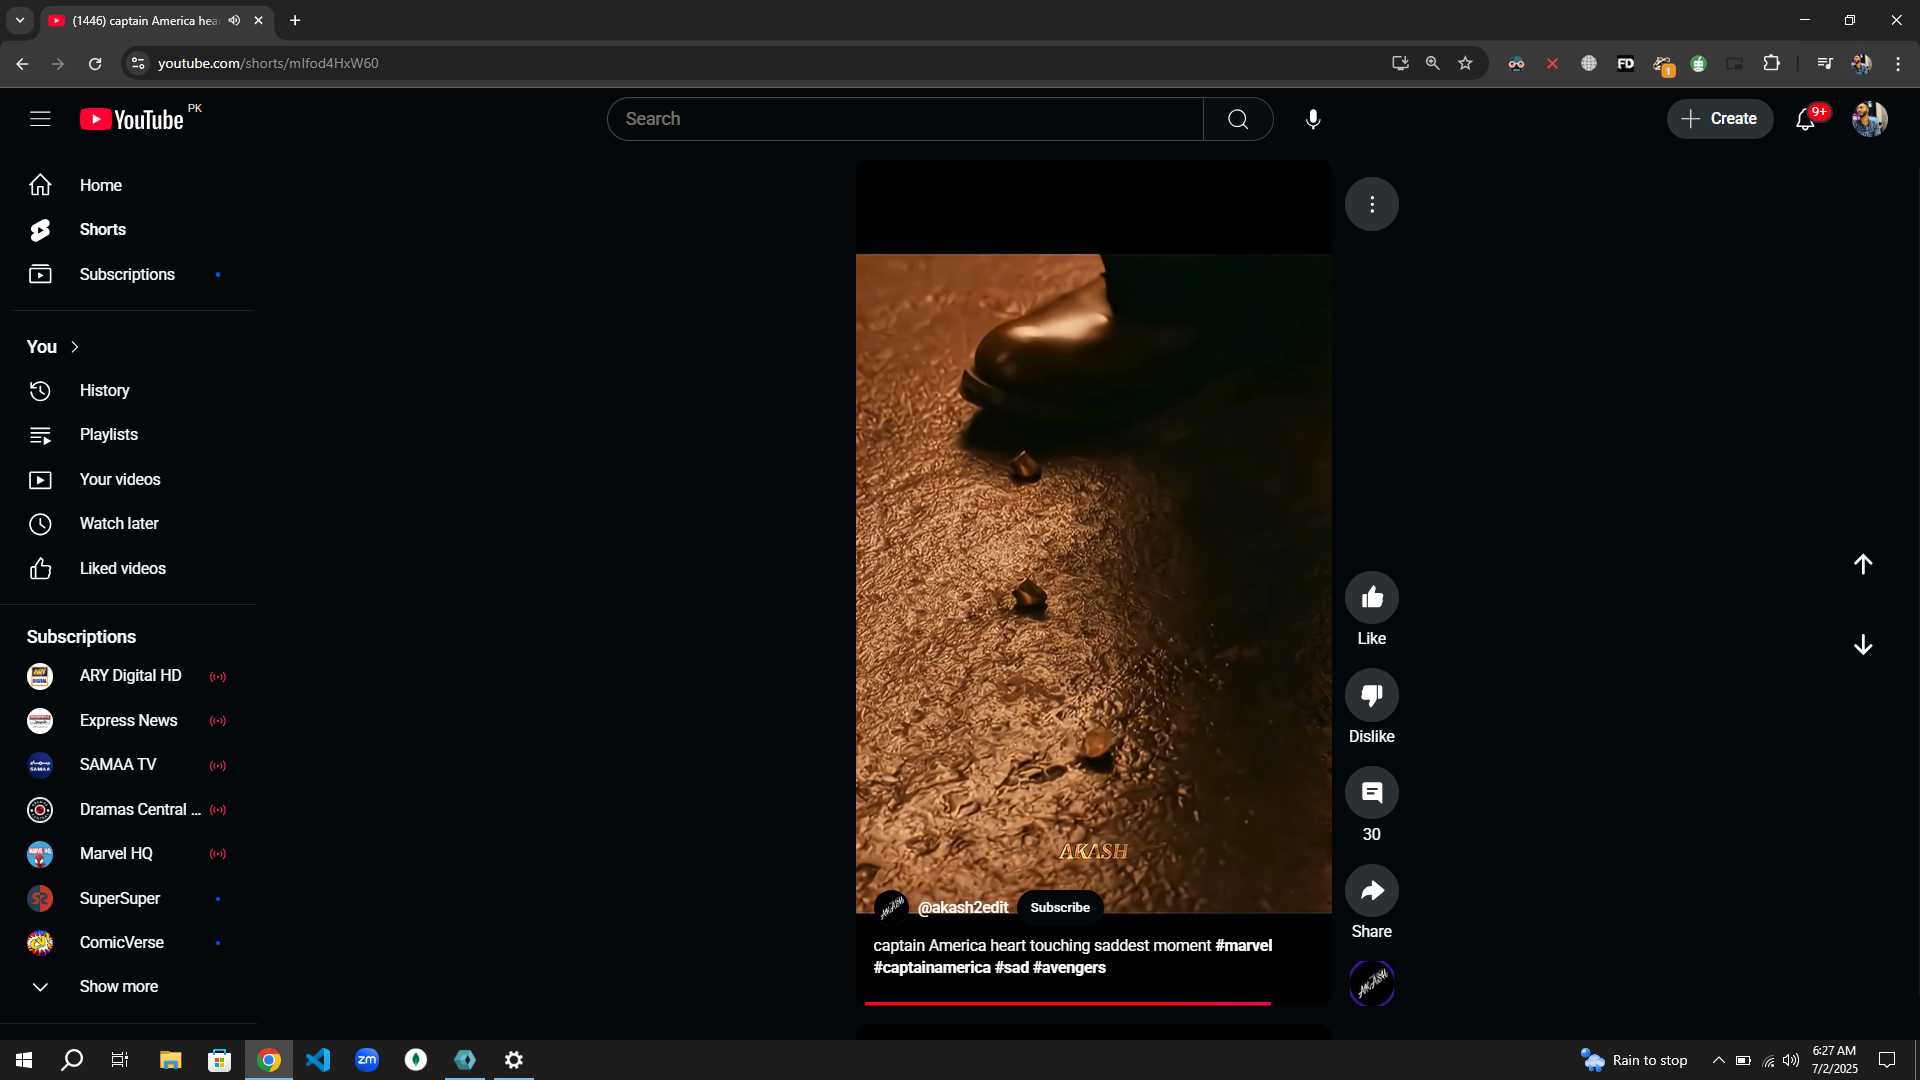Click the browser back arrow
Screen dimensions: 1920x1080
(22, 63)
